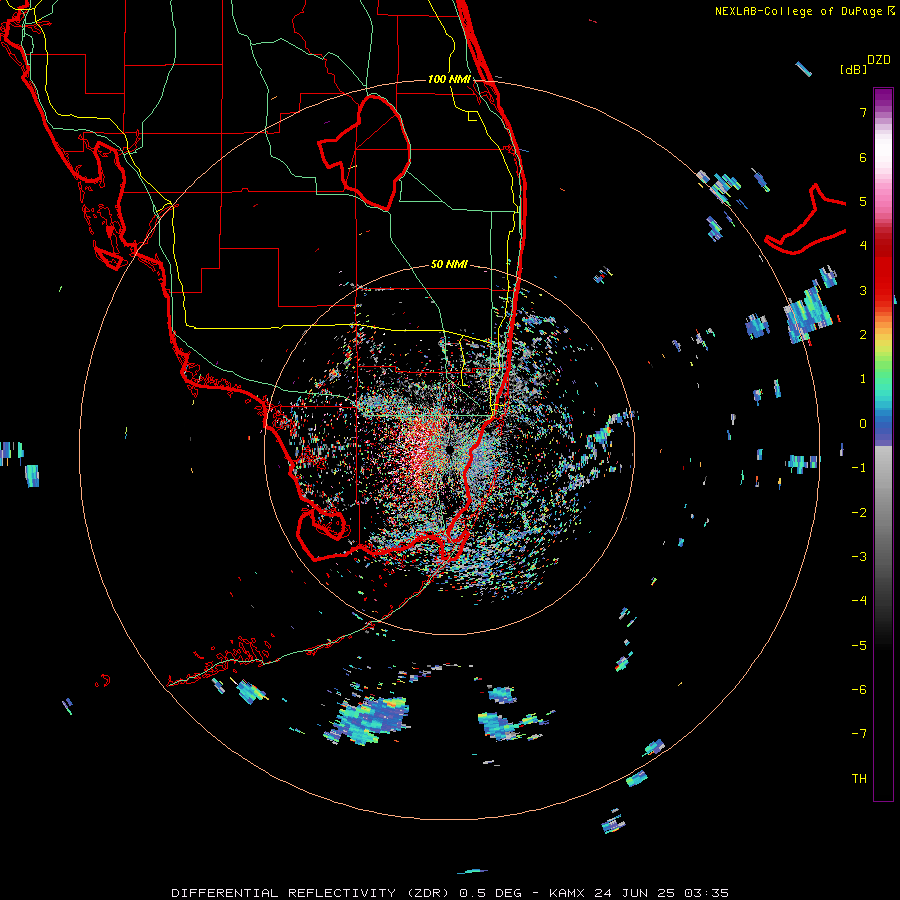Click the 0.5 DEG elevation text

[491, 893]
